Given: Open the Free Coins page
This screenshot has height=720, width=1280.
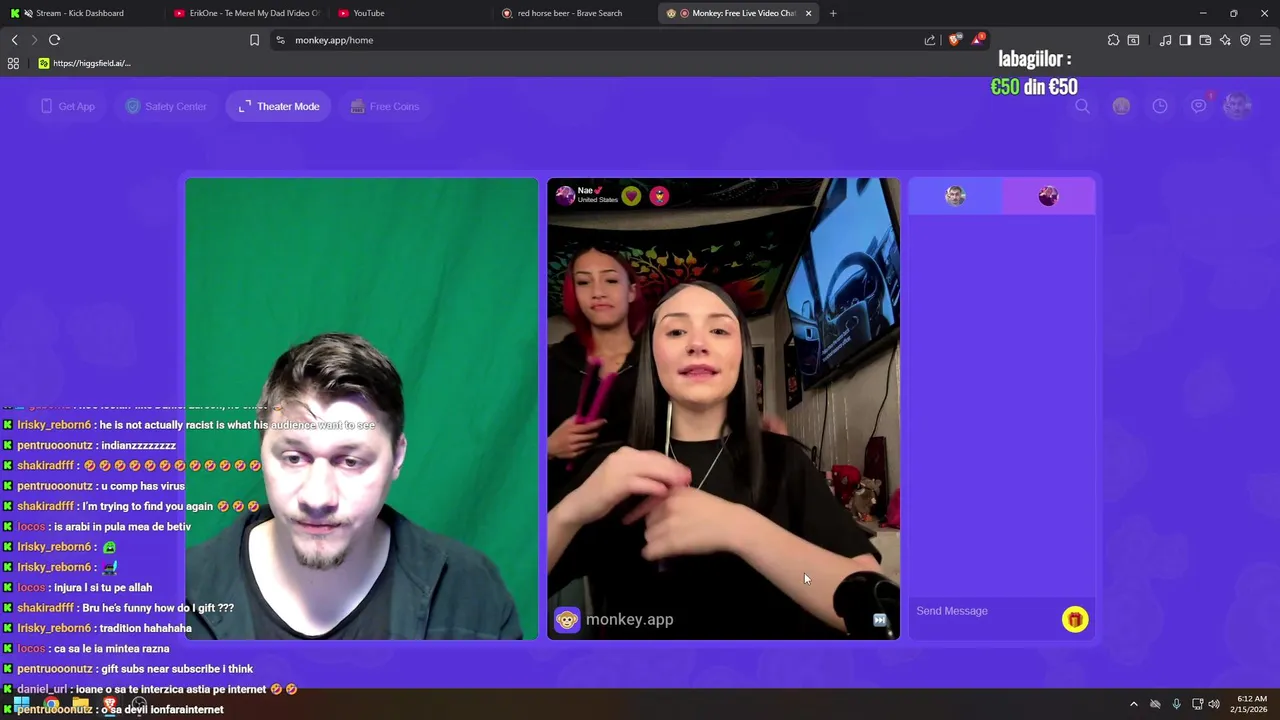Looking at the screenshot, I should click(x=385, y=106).
